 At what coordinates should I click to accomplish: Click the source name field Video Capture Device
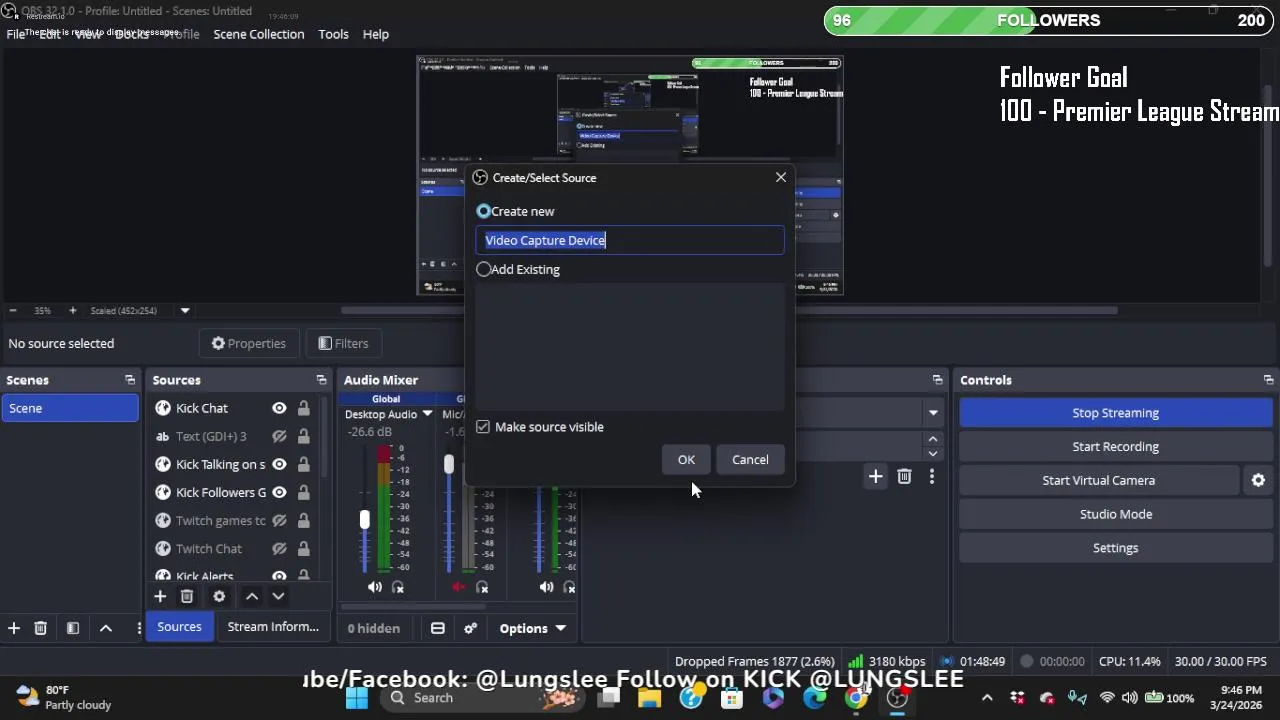point(630,240)
